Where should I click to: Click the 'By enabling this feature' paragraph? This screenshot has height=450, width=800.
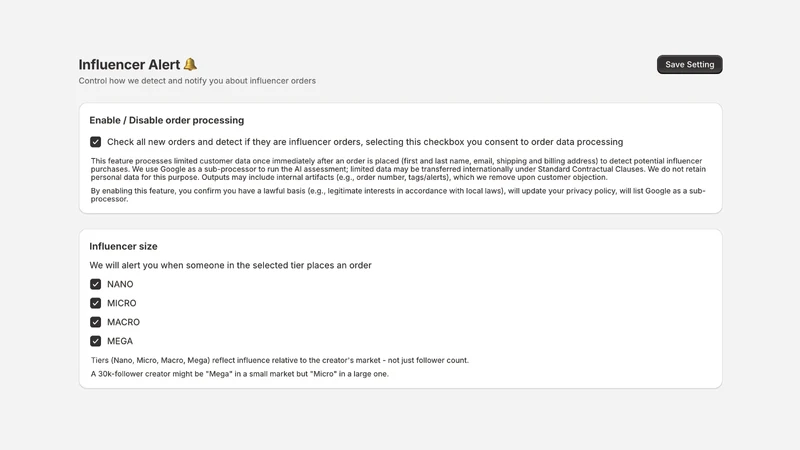398,195
